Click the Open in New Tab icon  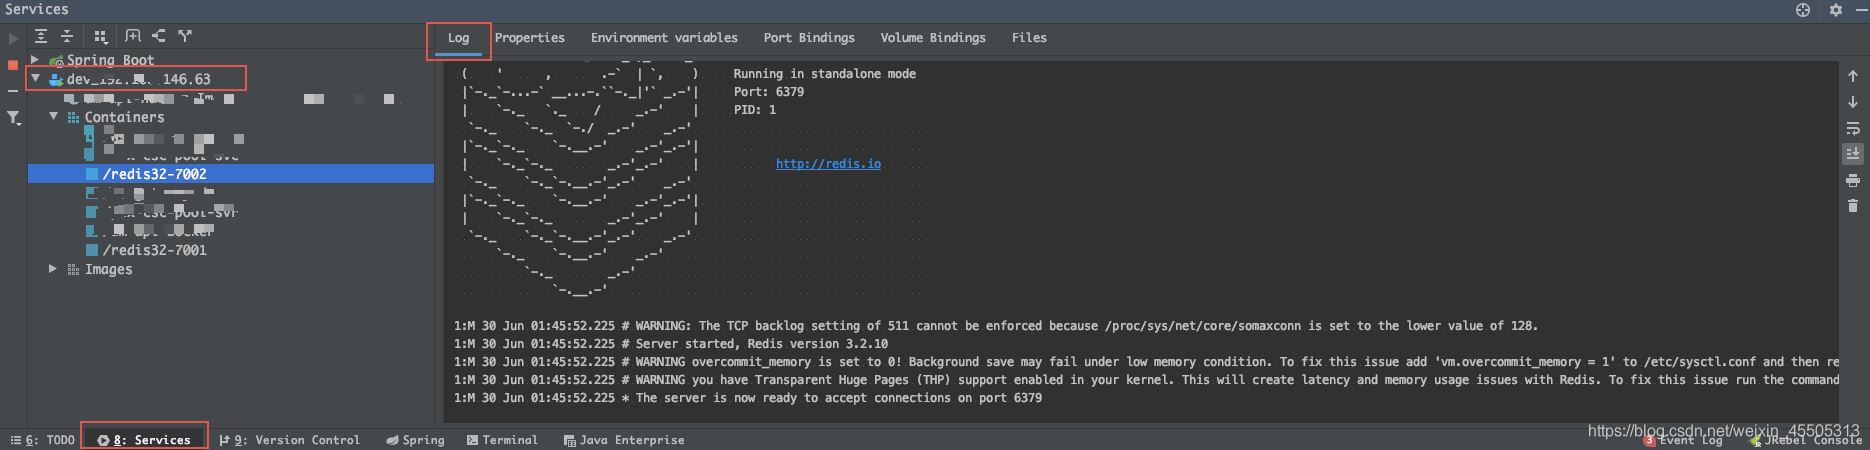coord(133,36)
